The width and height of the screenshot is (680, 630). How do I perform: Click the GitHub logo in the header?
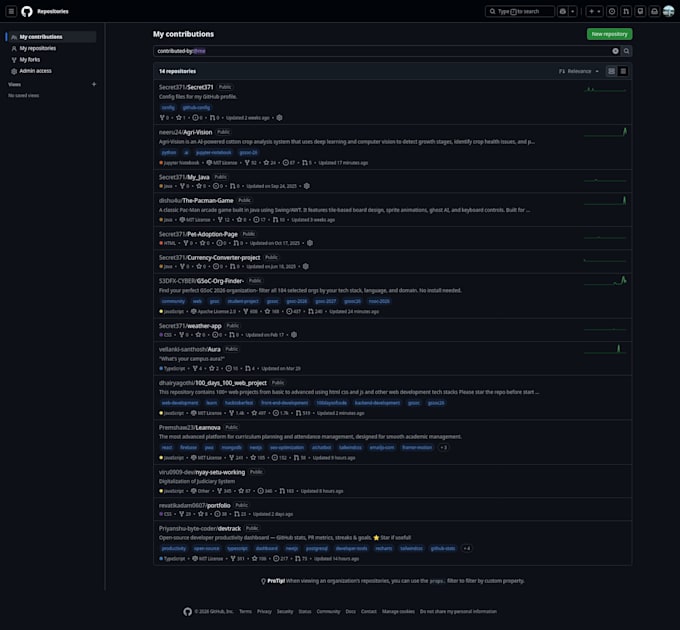click(x=27, y=11)
